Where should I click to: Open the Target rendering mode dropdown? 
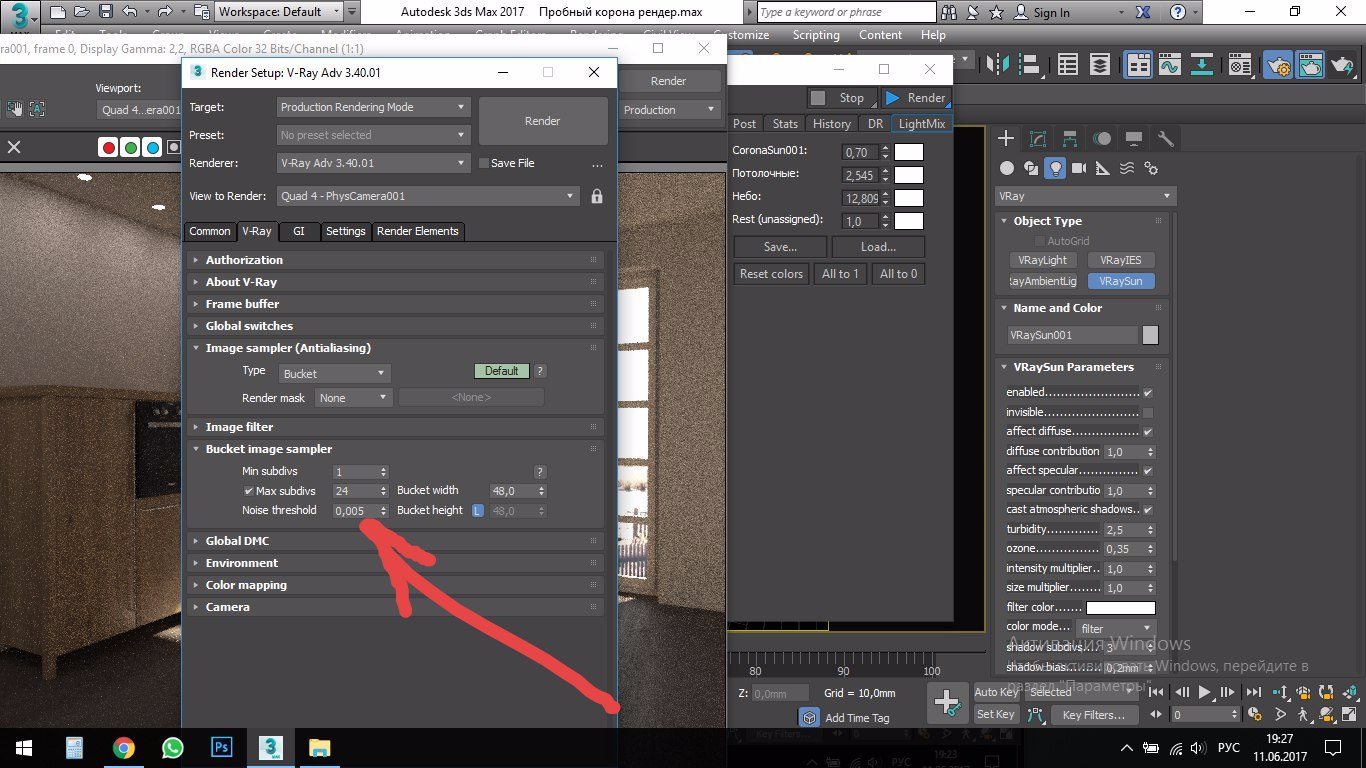(x=373, y=107)
